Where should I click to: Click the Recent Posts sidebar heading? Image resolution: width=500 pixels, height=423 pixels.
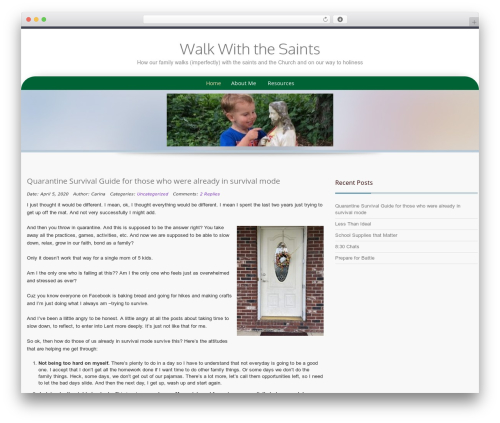coord(354,183)
